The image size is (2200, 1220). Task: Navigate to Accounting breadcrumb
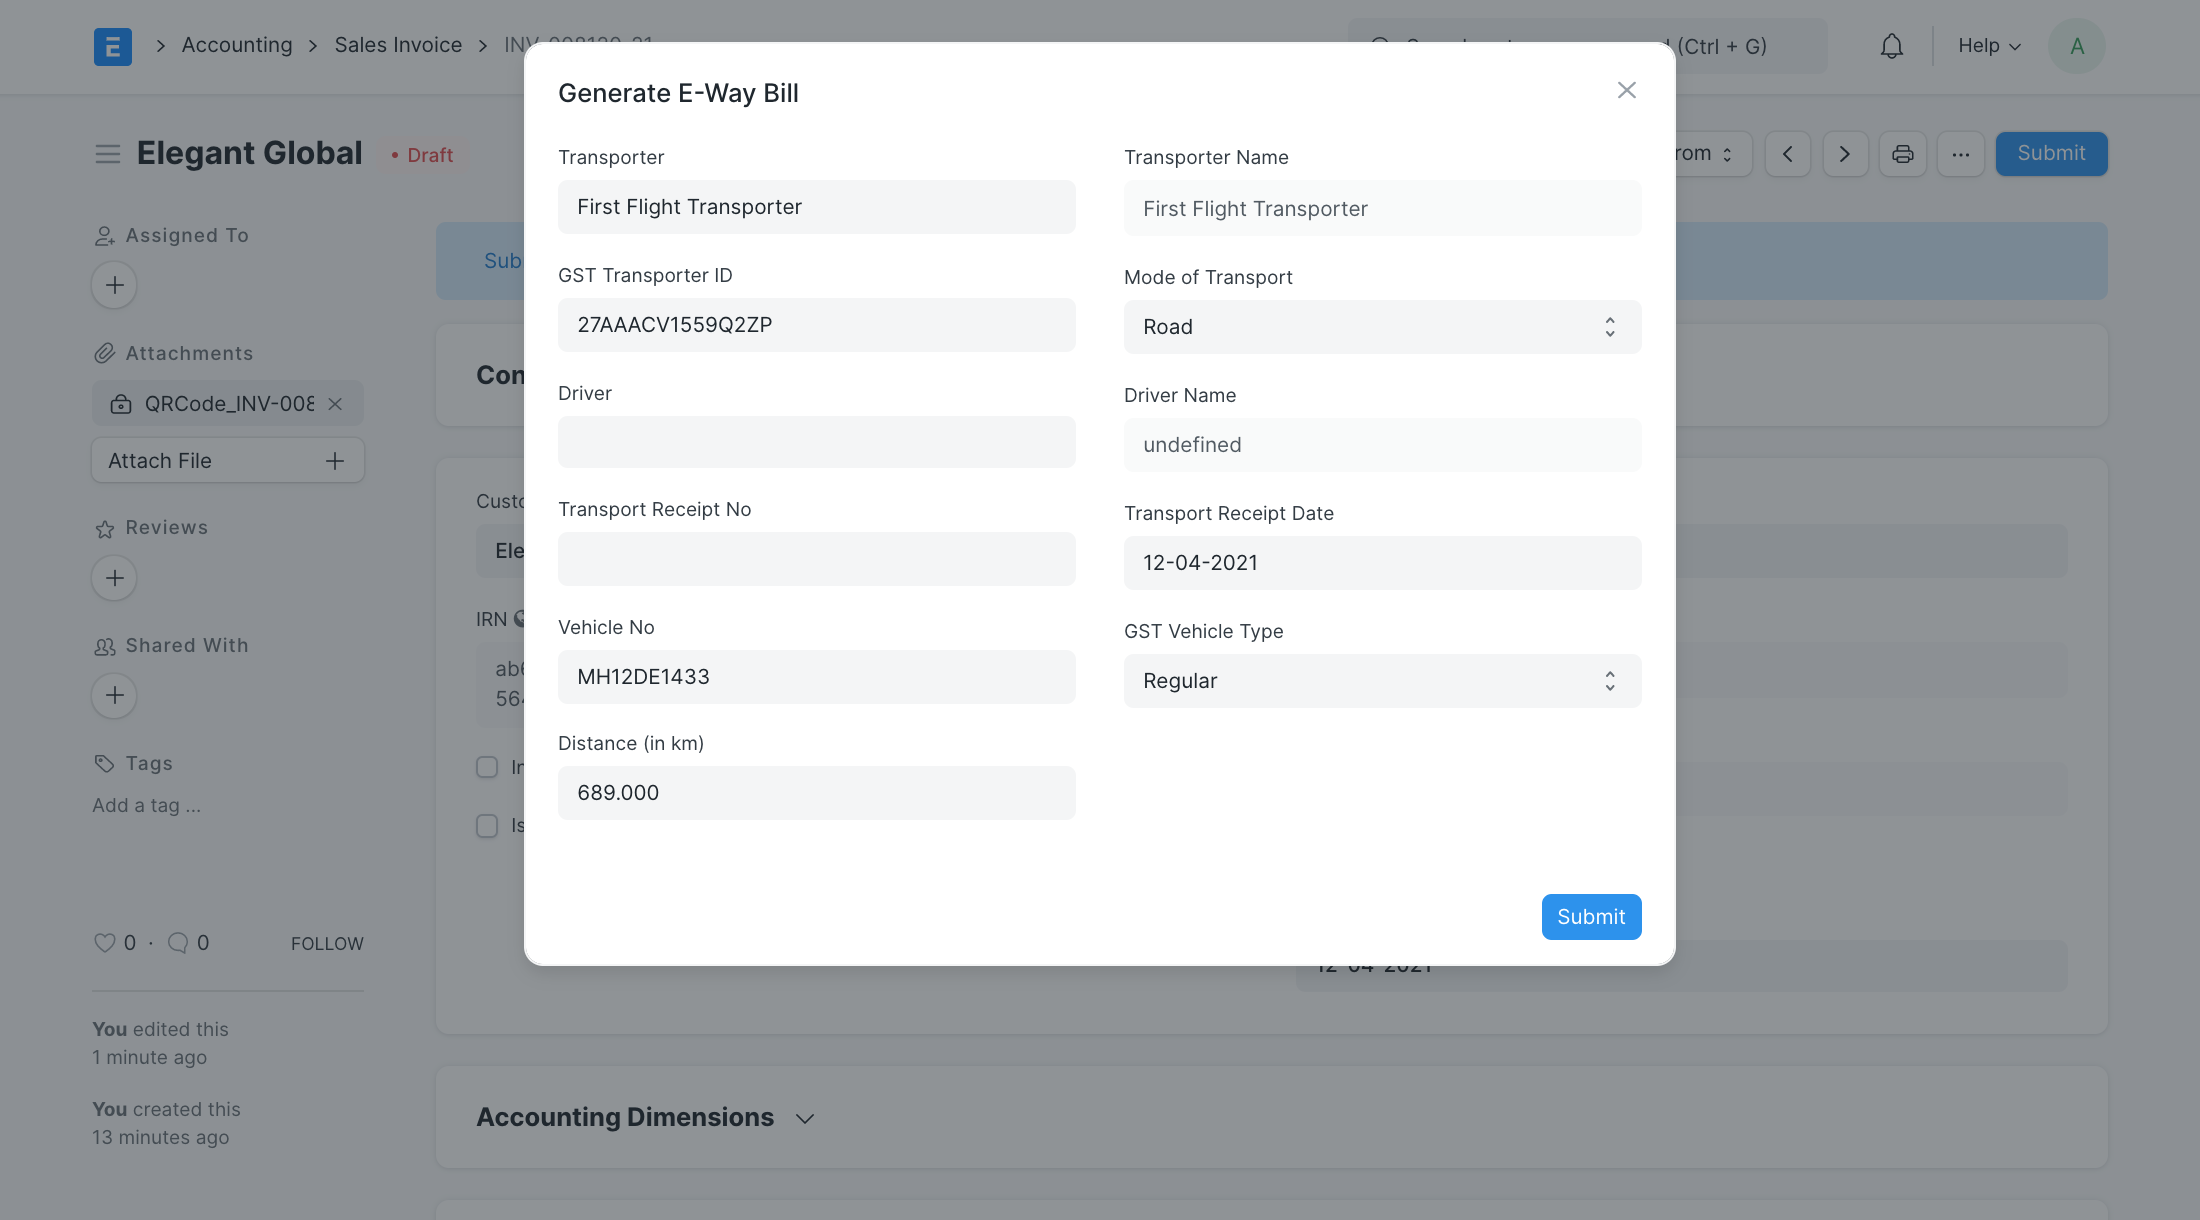237,45
